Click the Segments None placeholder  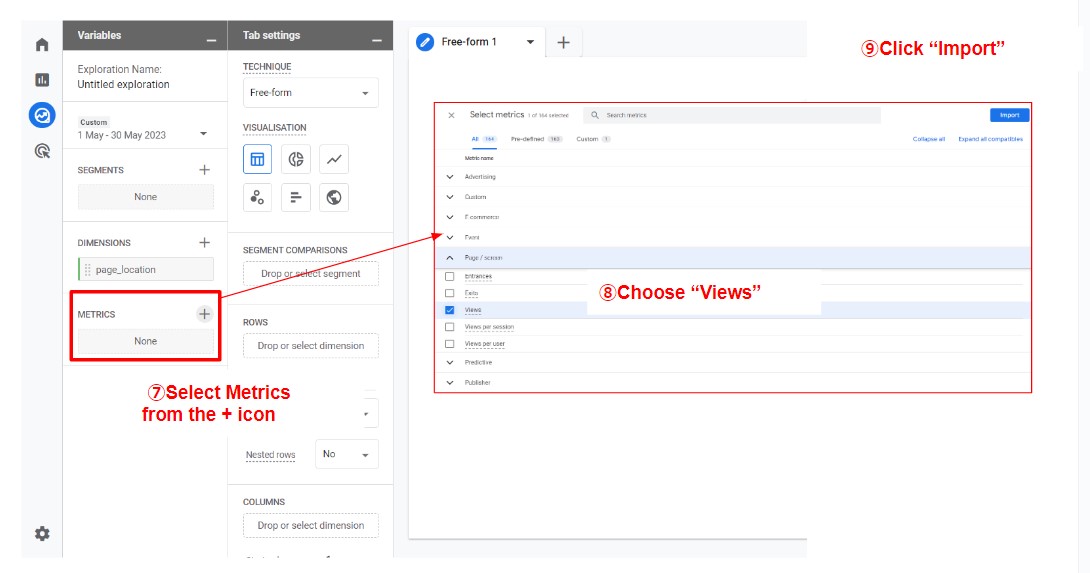pos(145,197)
